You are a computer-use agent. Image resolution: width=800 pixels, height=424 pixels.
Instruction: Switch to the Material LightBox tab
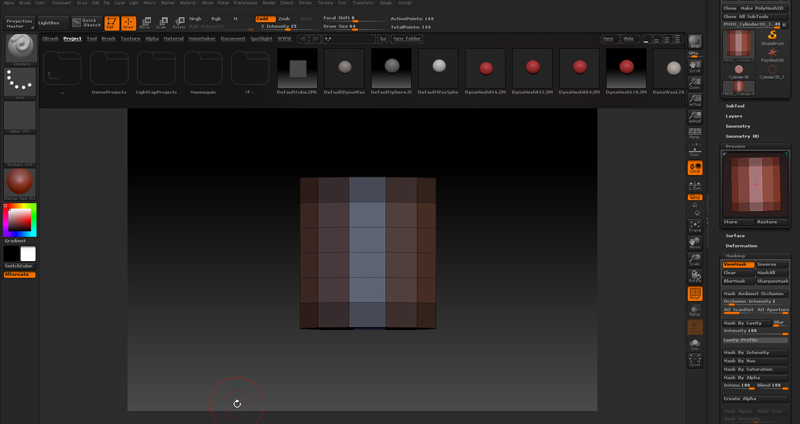173,39
